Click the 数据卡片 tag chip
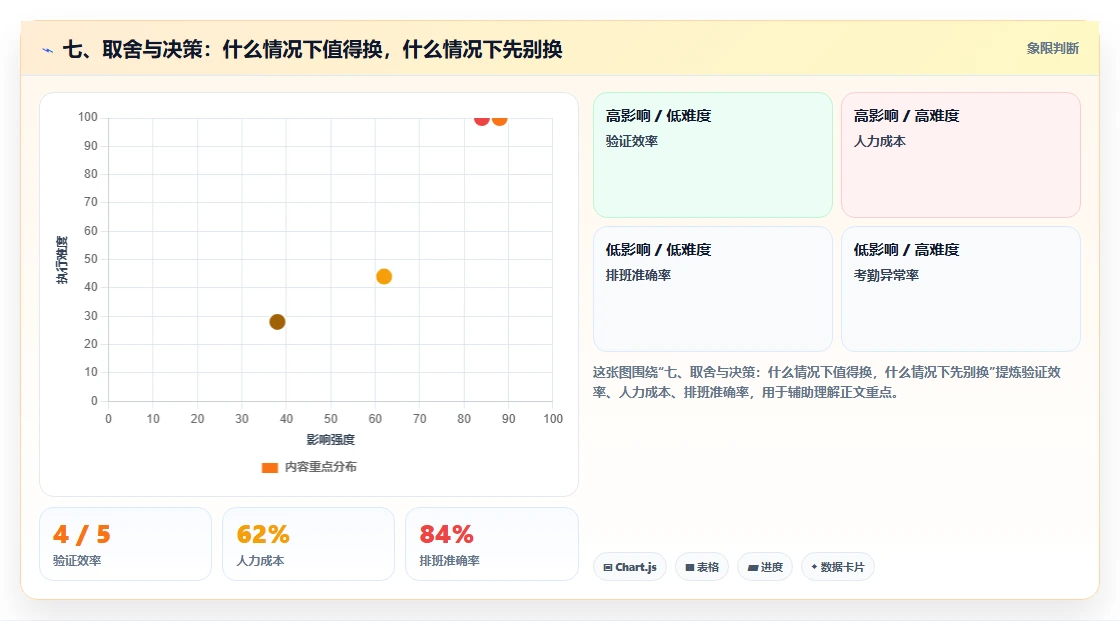The image size is (1120, 621). tap(838, 567)
